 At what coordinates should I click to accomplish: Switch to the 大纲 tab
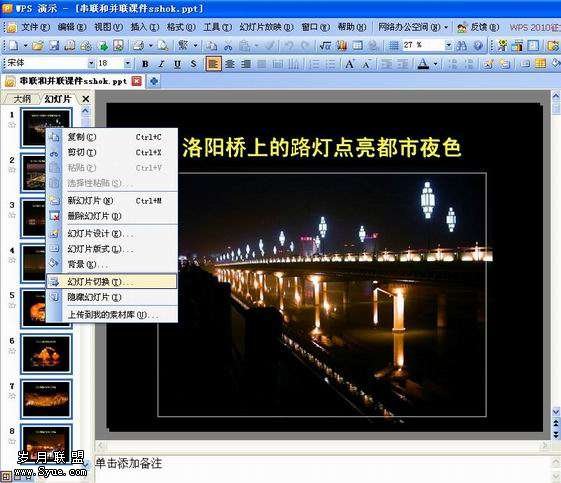22,99
